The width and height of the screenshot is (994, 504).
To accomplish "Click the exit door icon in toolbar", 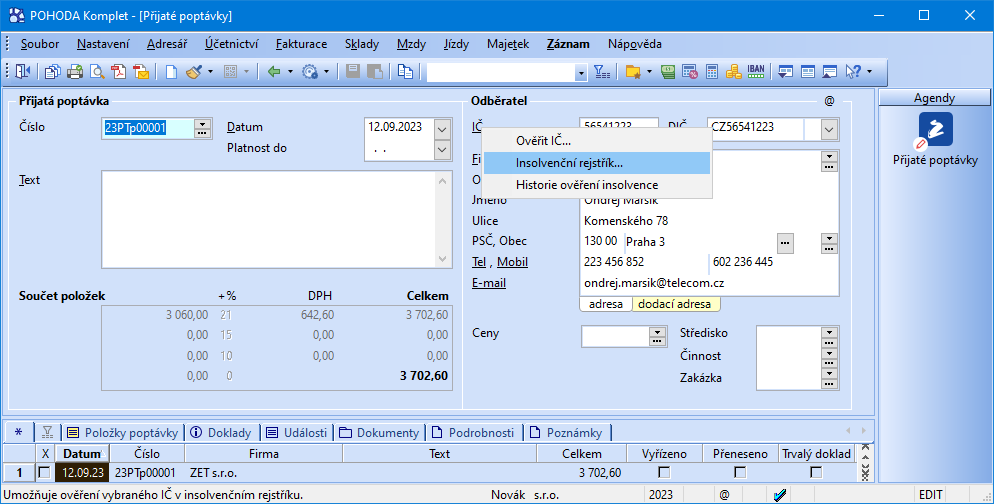I will point(23,72).
